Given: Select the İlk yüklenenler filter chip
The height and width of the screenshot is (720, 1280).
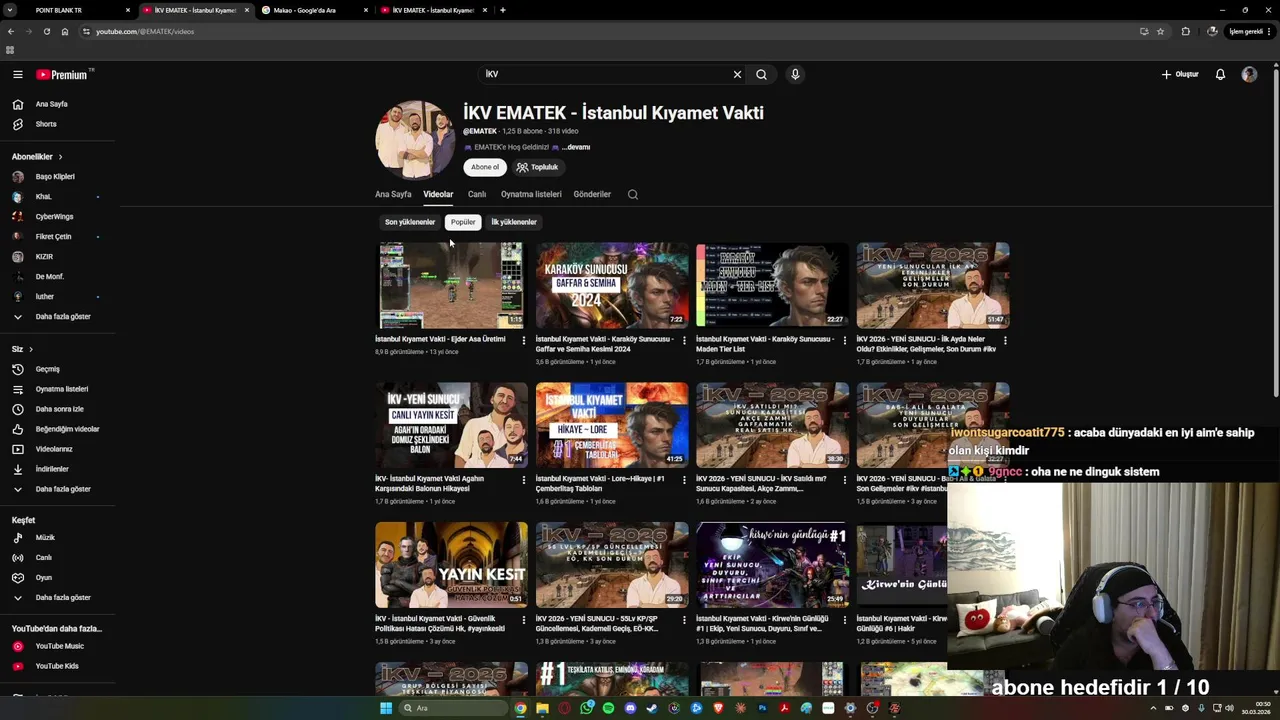Looking at the screenshot, I should 514,222.
